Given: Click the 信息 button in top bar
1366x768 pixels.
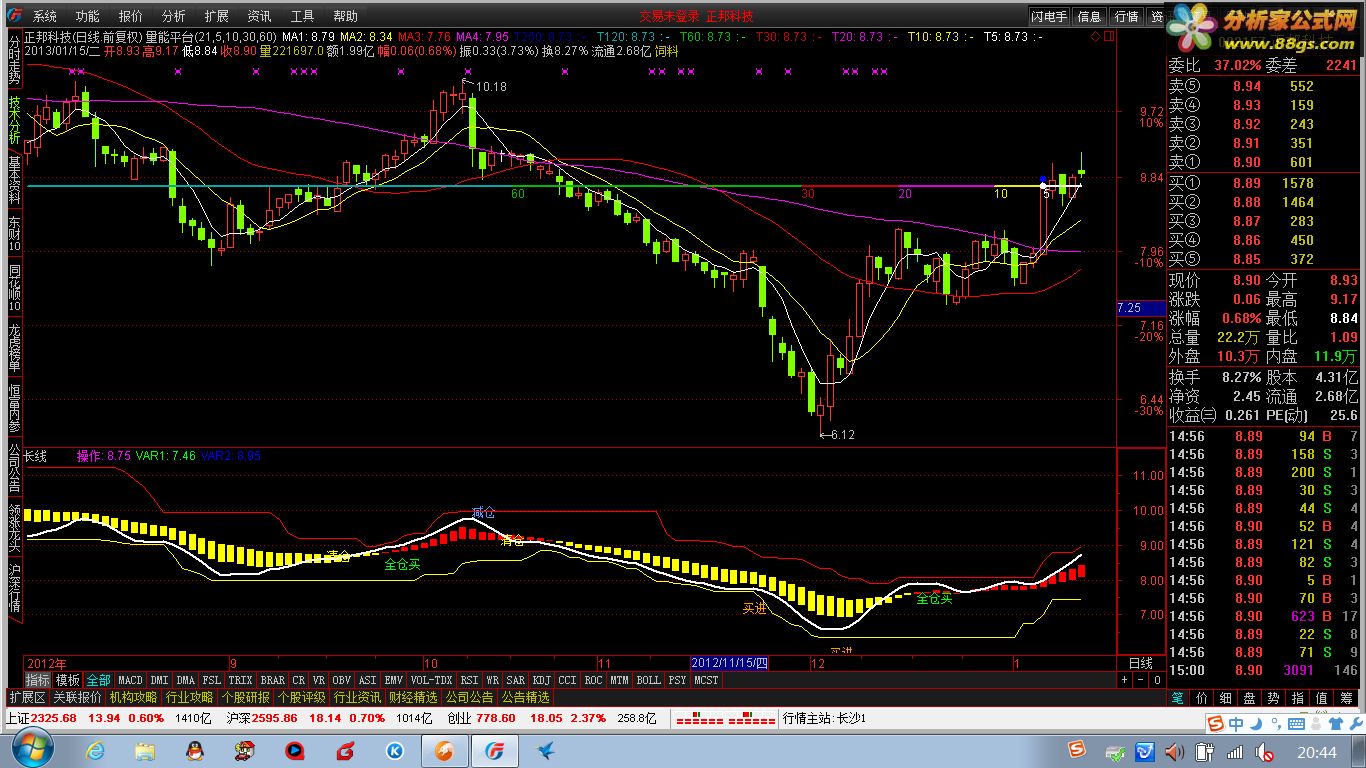Looking at the screenshot, I should coord(1090,16).
